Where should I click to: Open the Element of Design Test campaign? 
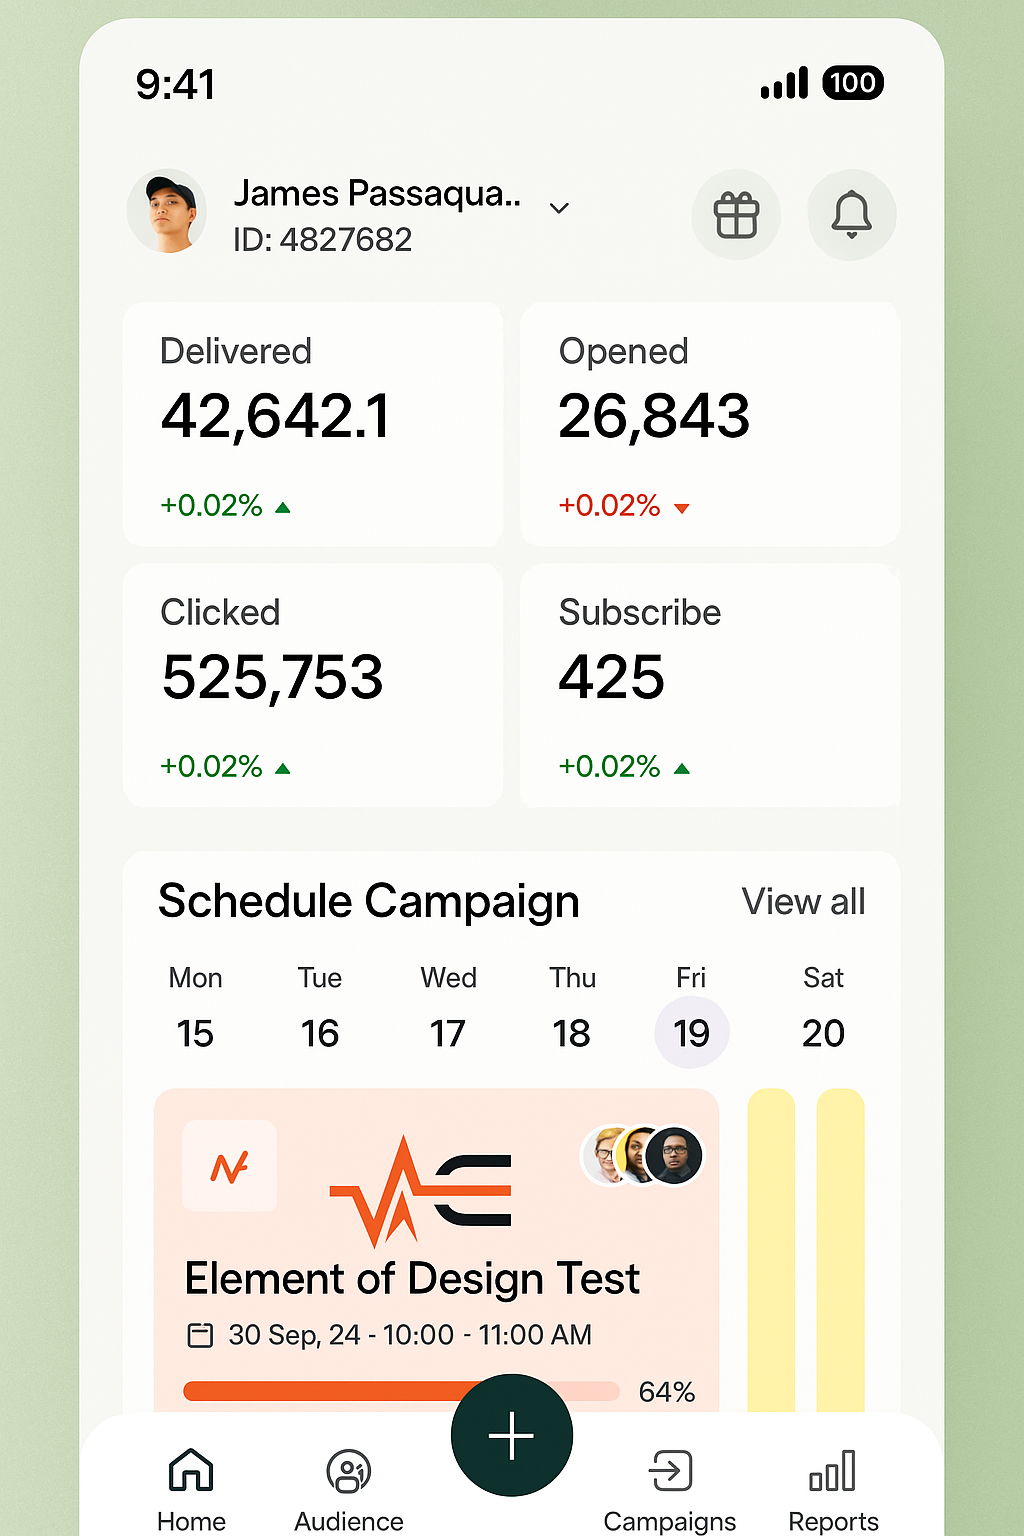click(412, 1279)
